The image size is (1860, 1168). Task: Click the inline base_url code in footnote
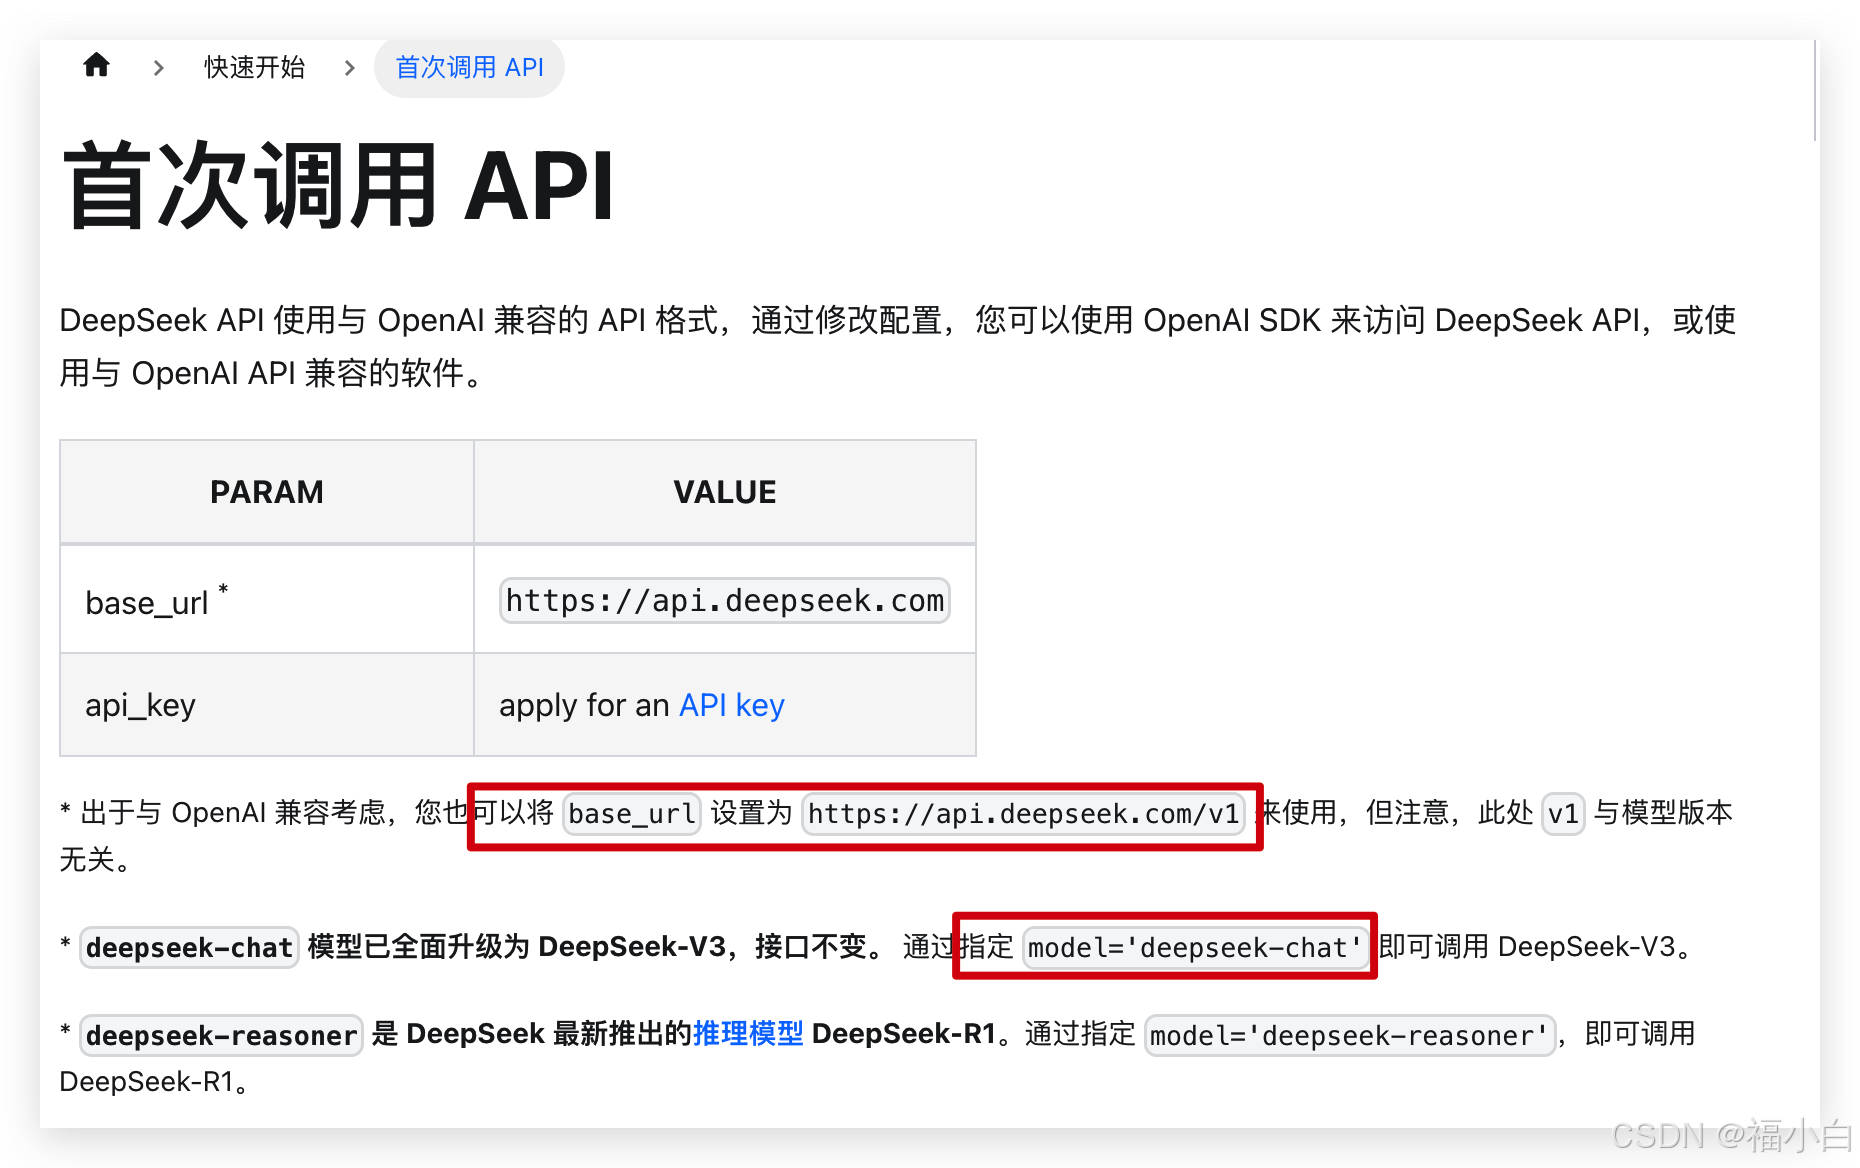[632, 814]
